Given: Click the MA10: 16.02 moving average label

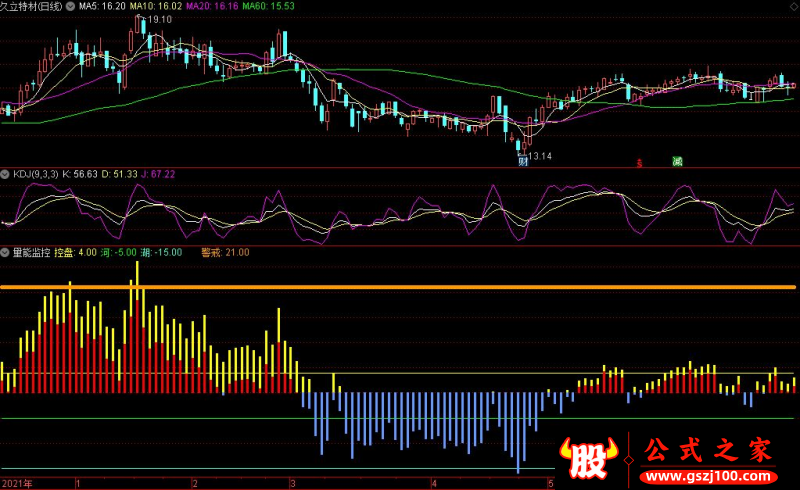Looking at the screenshot, I should tap(156, 7).
